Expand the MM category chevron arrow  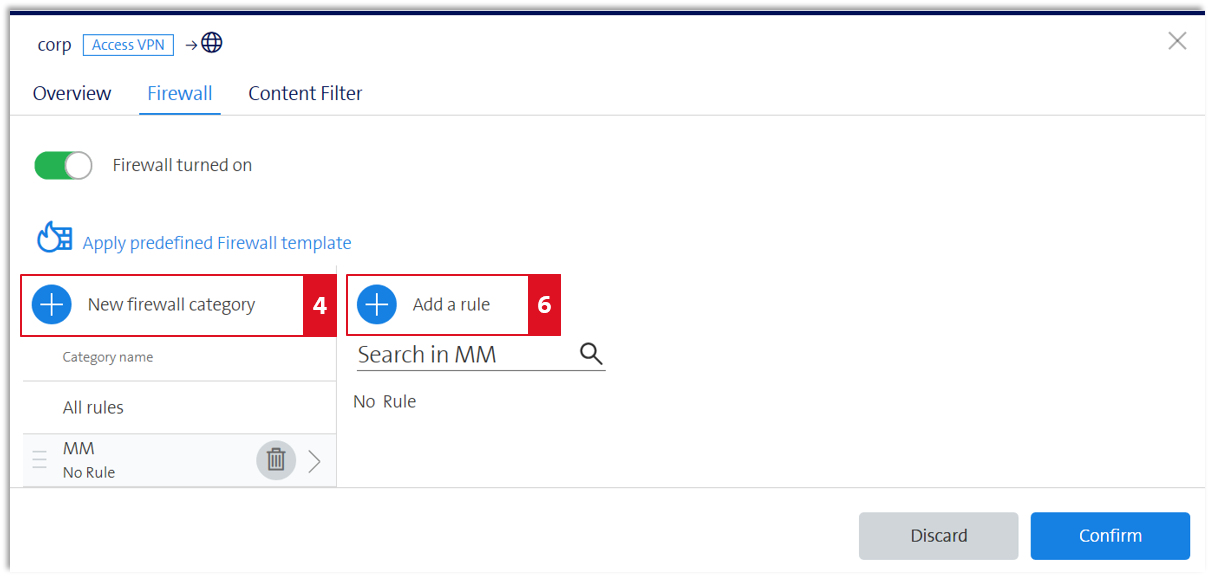pos(315,461)
